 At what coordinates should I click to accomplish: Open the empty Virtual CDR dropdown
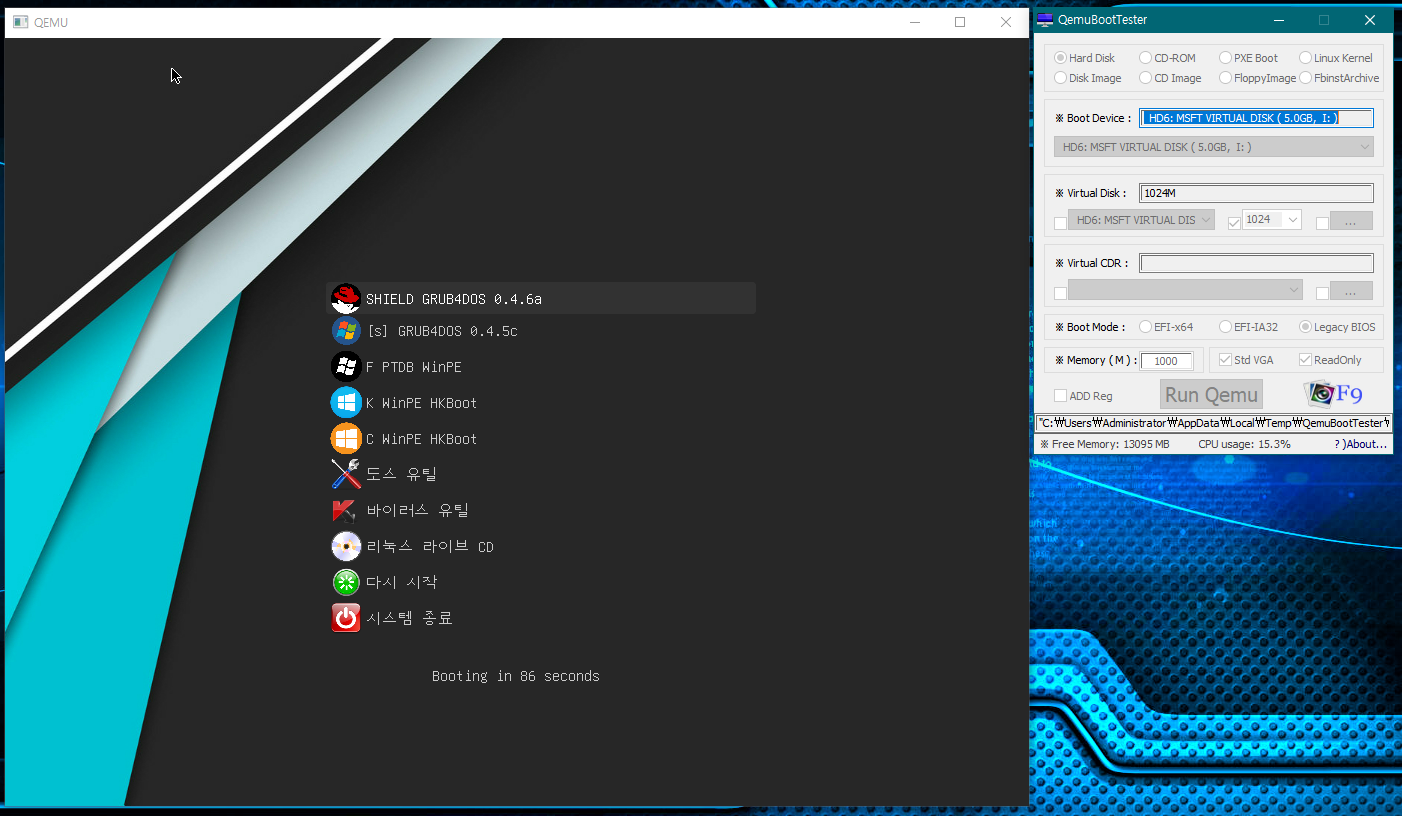1185,290
